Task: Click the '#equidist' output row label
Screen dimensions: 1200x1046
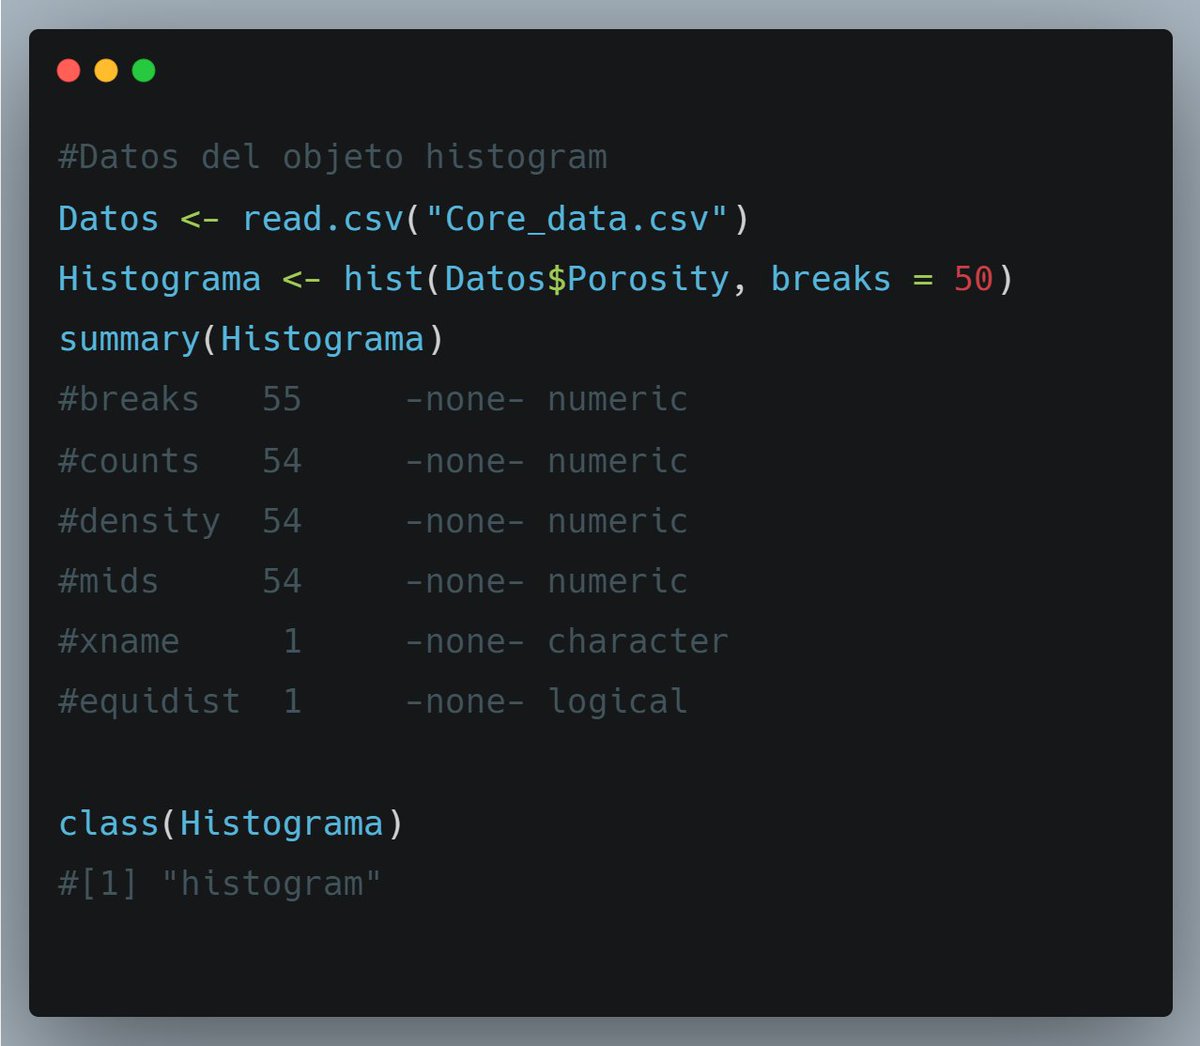Action: pyautogui.click(x=149, y=701)
